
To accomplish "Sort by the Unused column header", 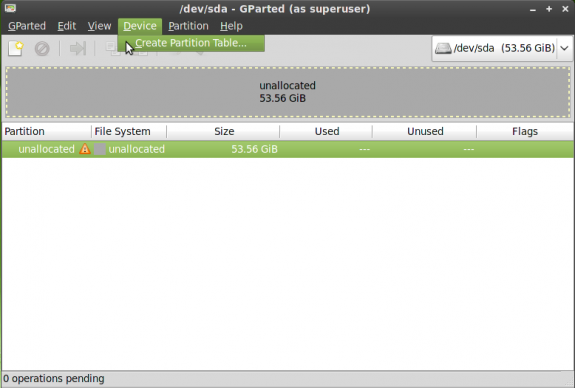I will 425,131.
